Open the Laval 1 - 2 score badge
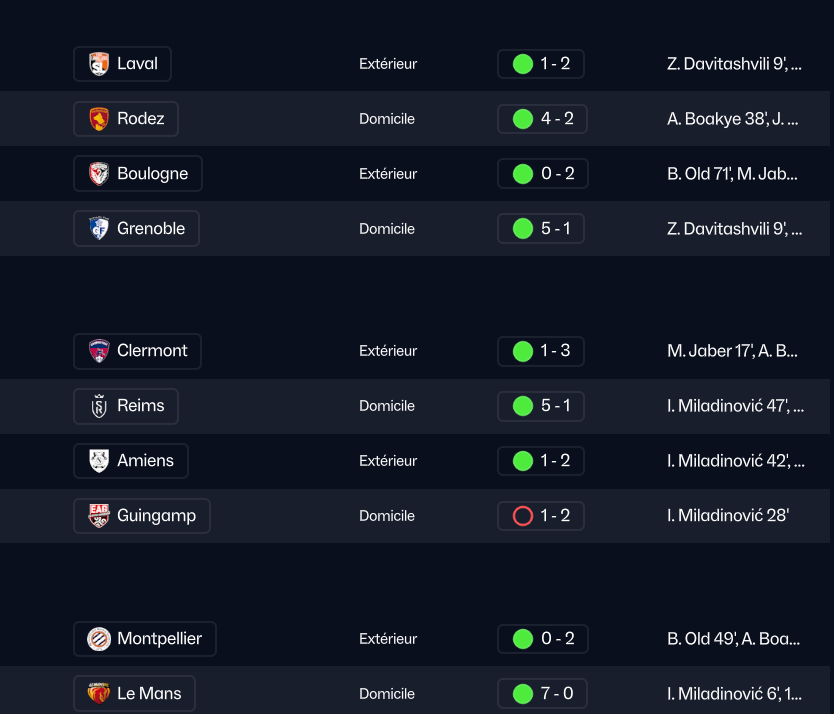 click(541, 64)
